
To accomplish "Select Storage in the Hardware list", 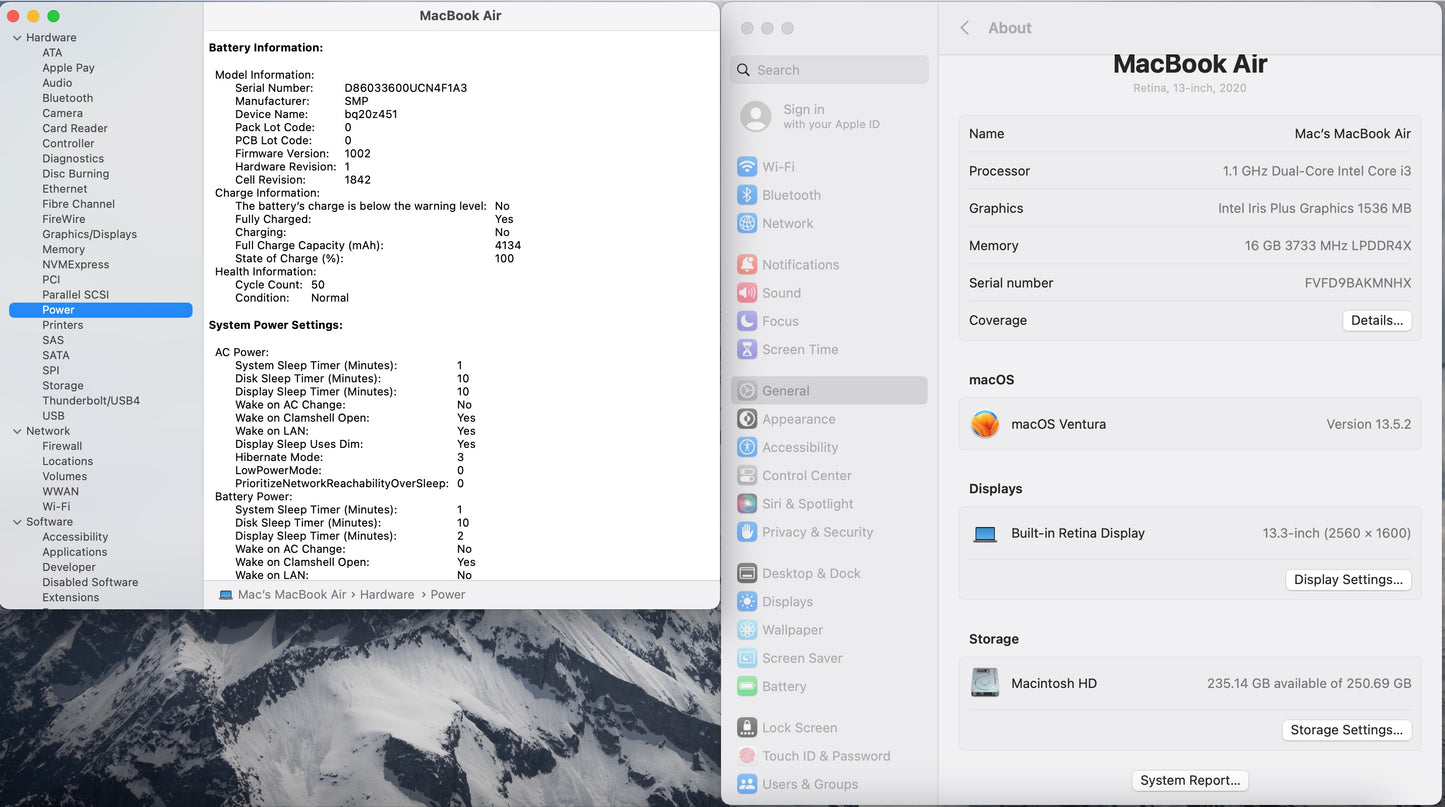I will [x=63, y=385].
